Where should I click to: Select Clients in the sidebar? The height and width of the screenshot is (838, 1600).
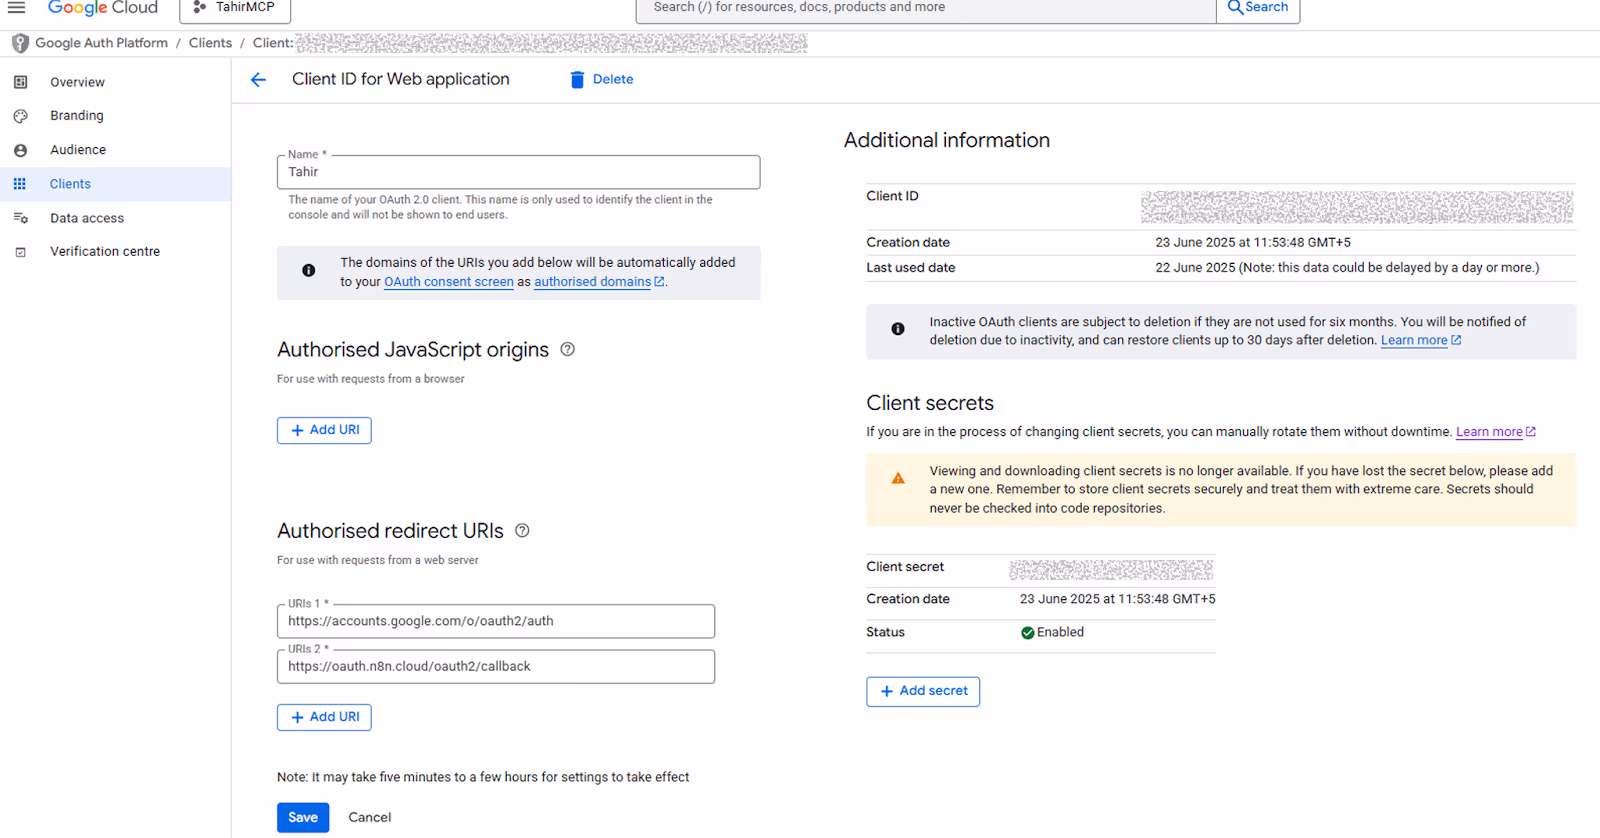(x=115, y=184)
